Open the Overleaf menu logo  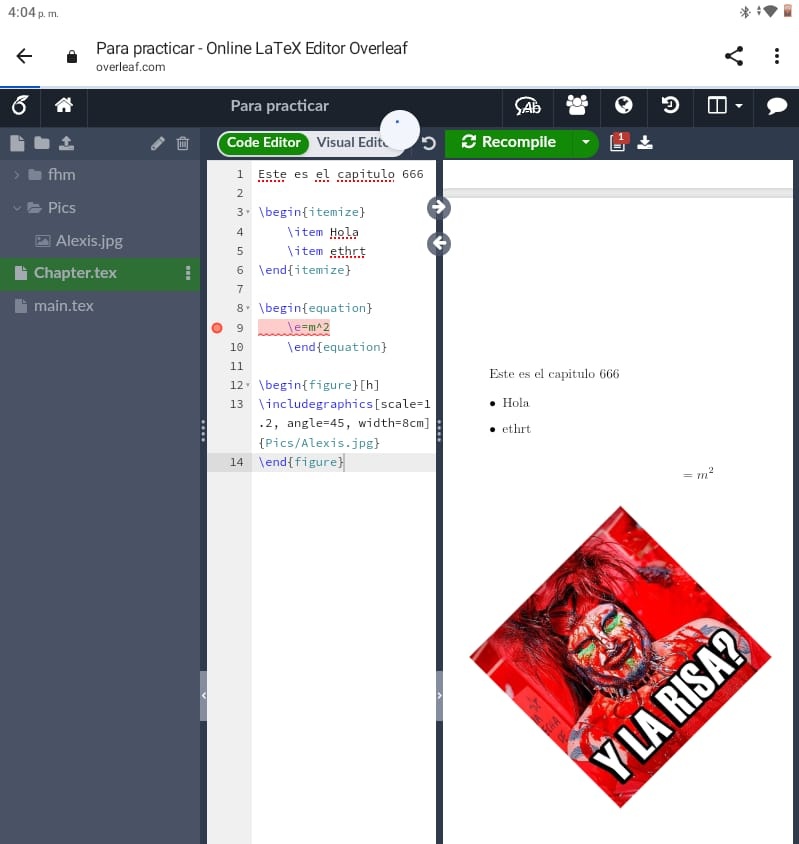pyautogui.click(x=19, y=106)
